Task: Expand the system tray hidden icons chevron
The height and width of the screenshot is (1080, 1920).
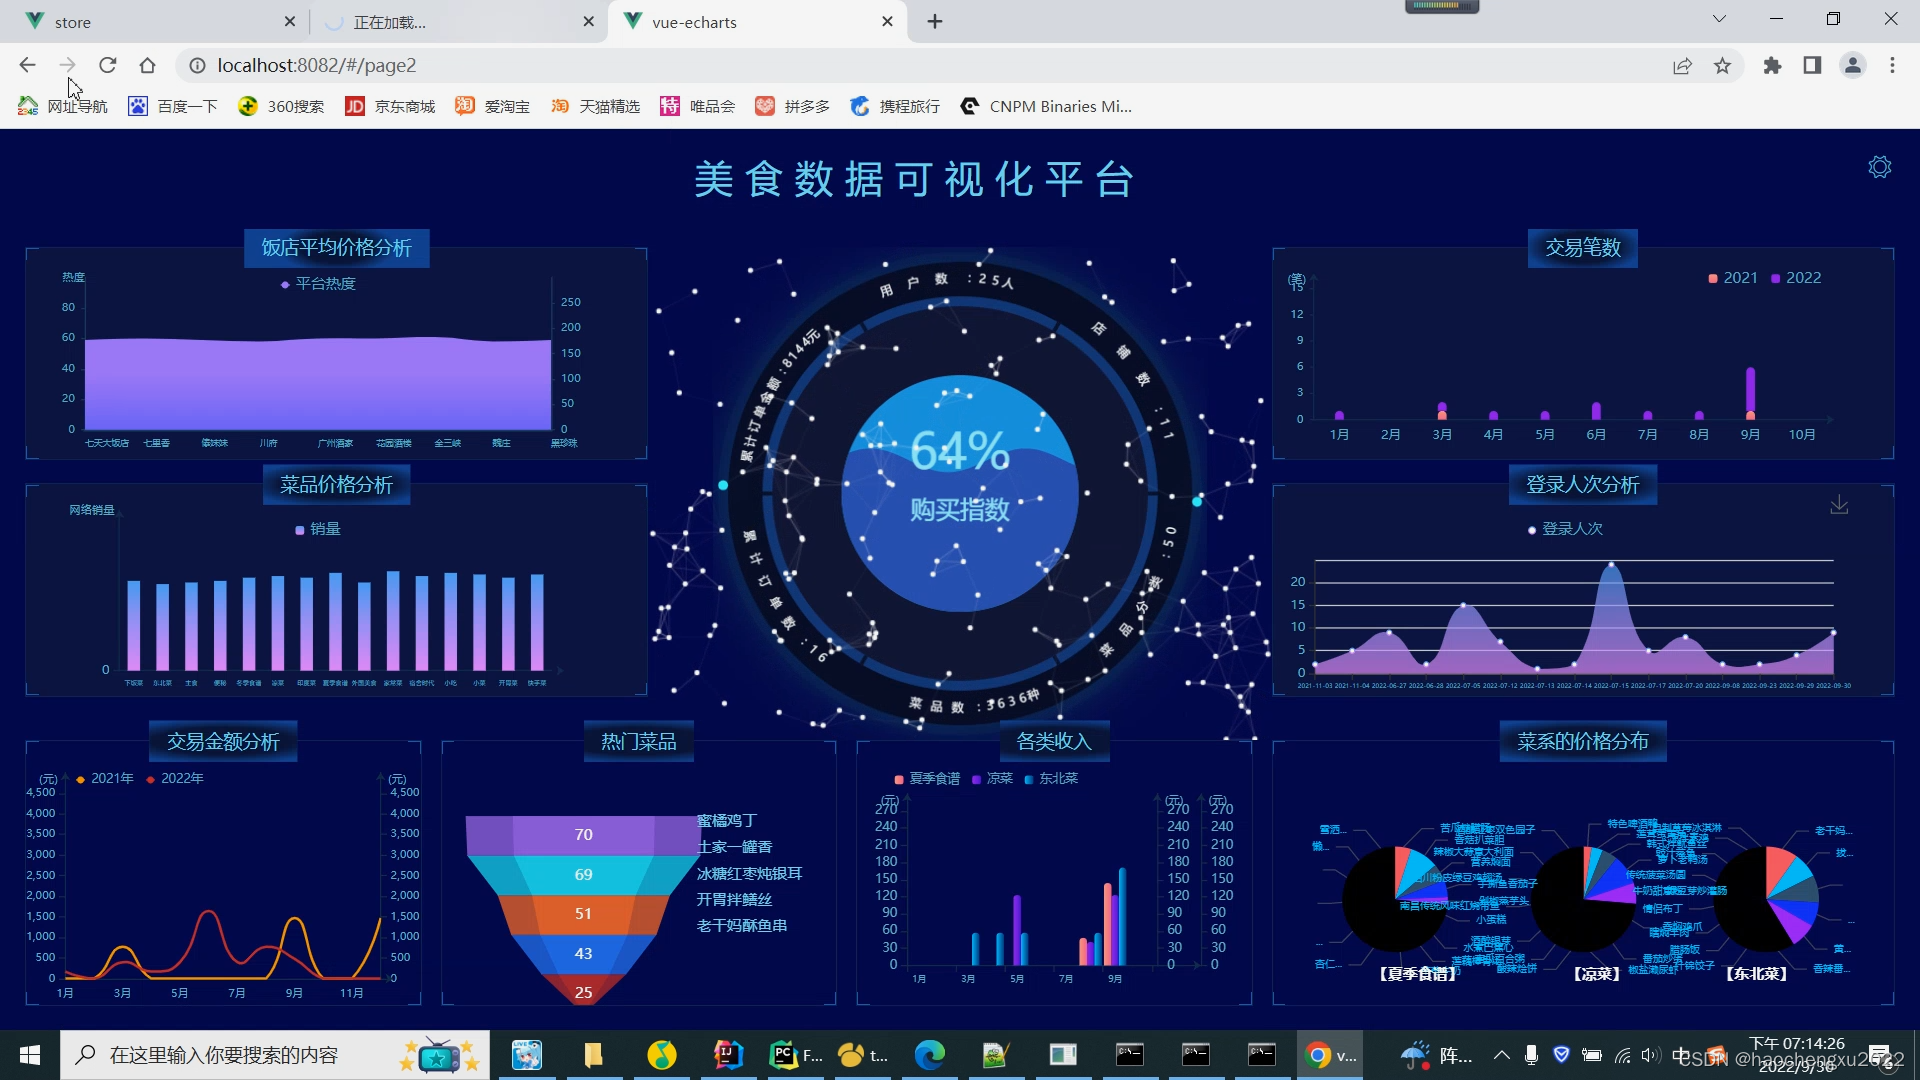Action: (x=1501, y=1055)
